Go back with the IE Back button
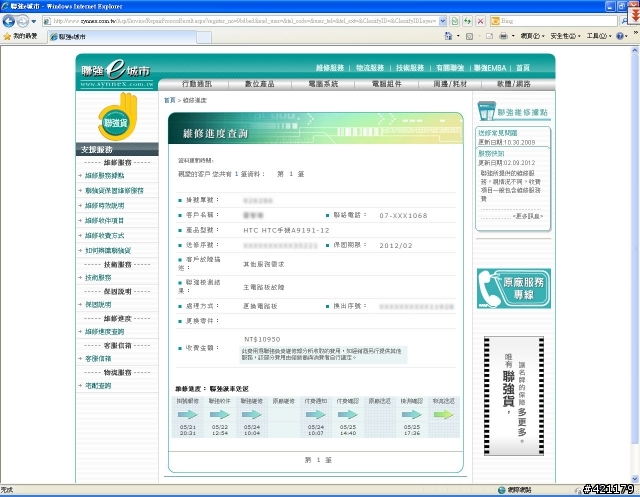 tap(9, 21)
